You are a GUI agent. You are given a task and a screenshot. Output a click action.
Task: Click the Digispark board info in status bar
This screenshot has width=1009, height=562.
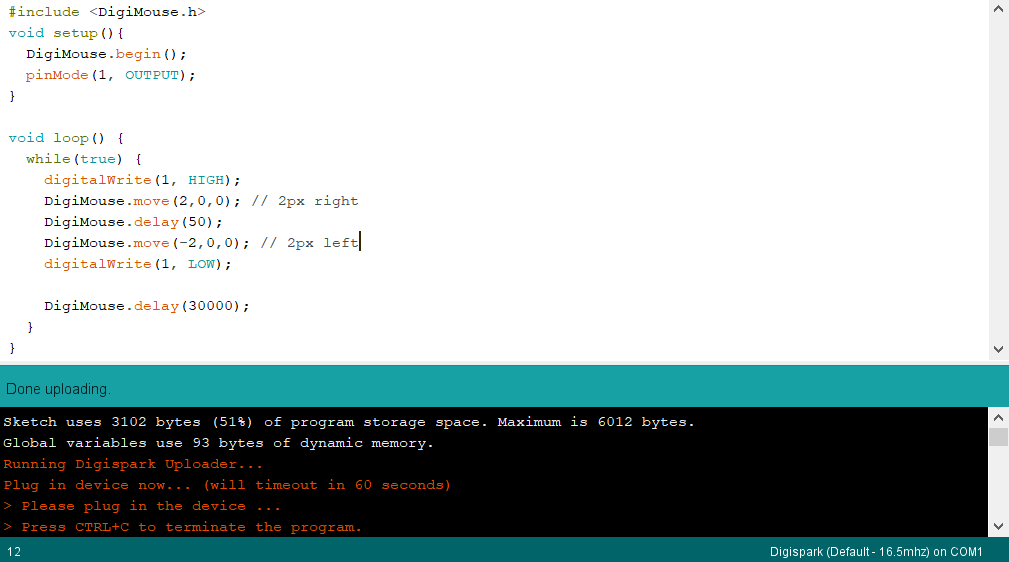[x=876, y=552]
